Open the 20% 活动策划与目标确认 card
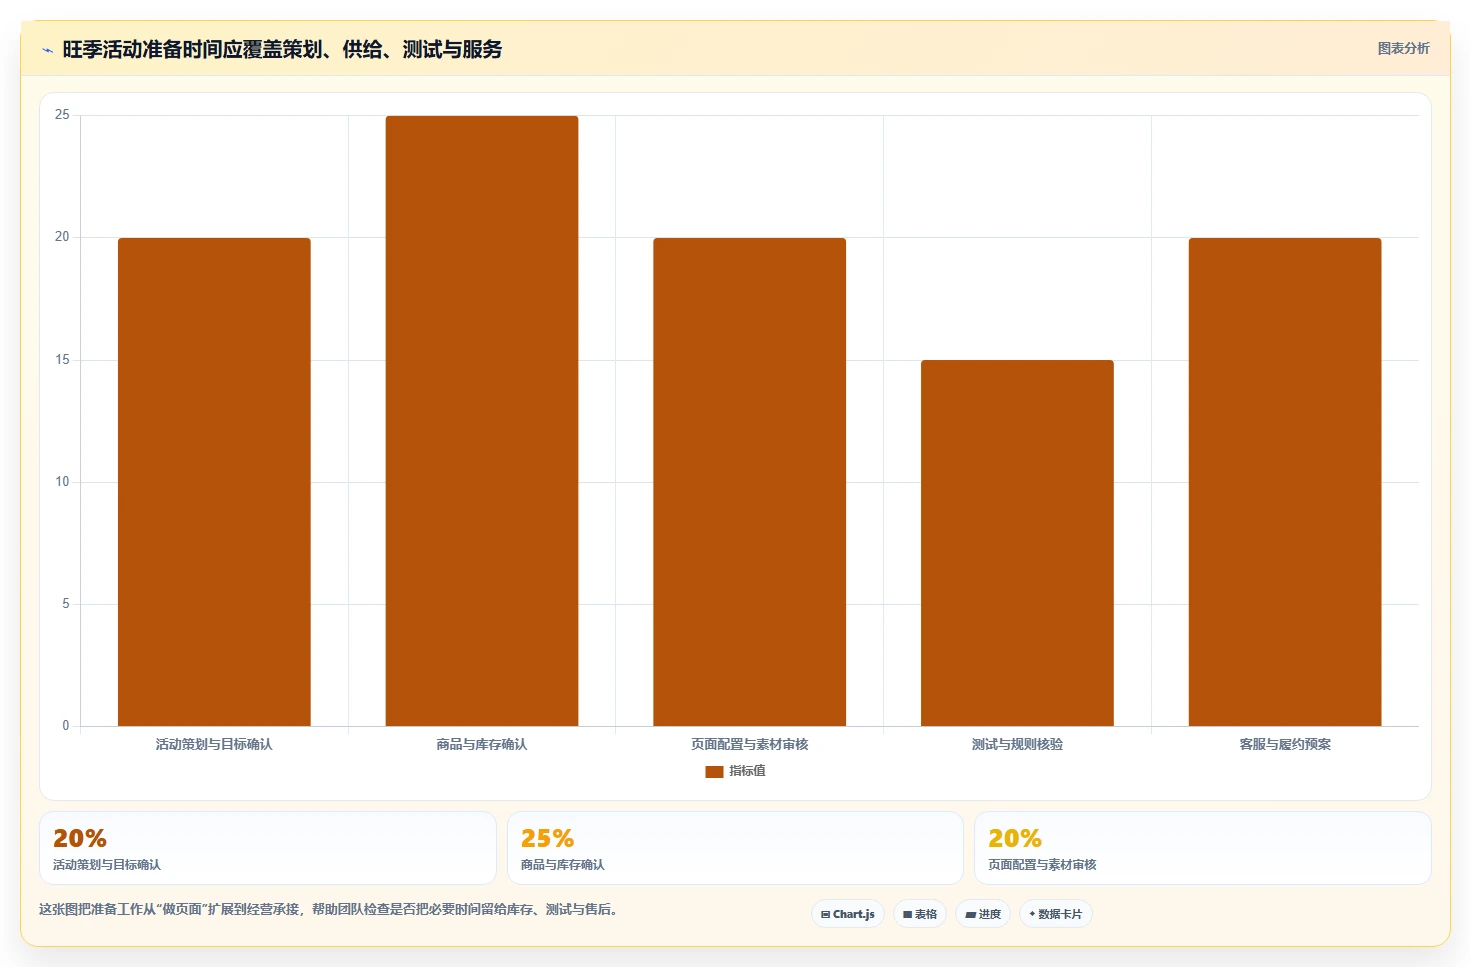This screenshot has height=967, width=1471. coord(268,848)
